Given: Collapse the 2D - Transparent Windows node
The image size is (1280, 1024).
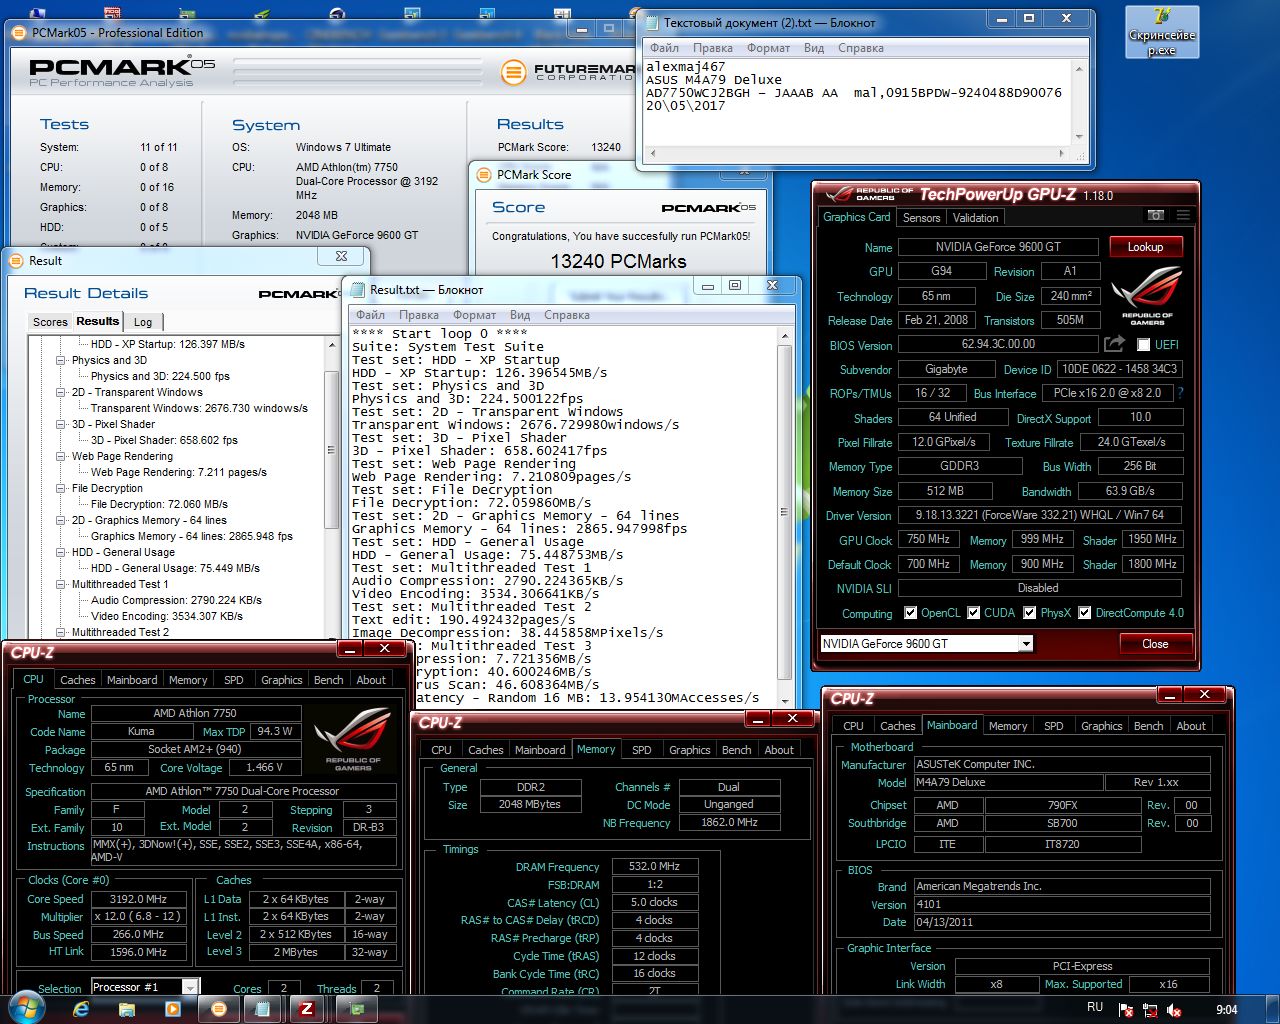Looking at the screenshot, I should tap(61, 392).
